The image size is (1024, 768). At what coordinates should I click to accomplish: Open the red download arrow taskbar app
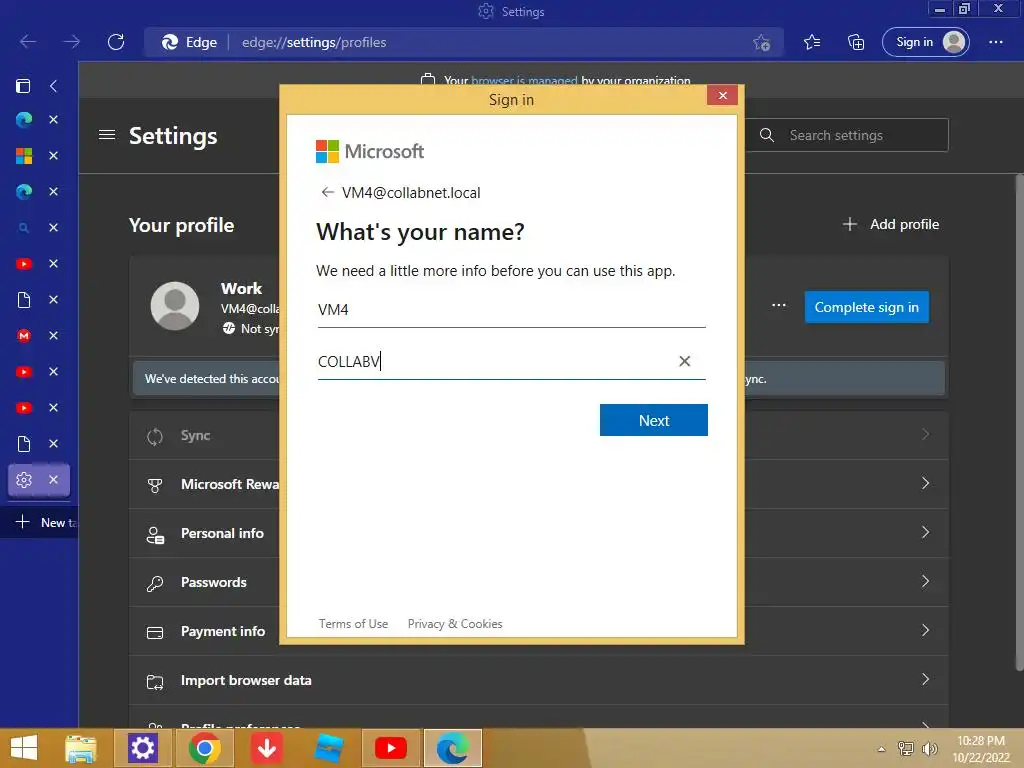pos(266,748)
